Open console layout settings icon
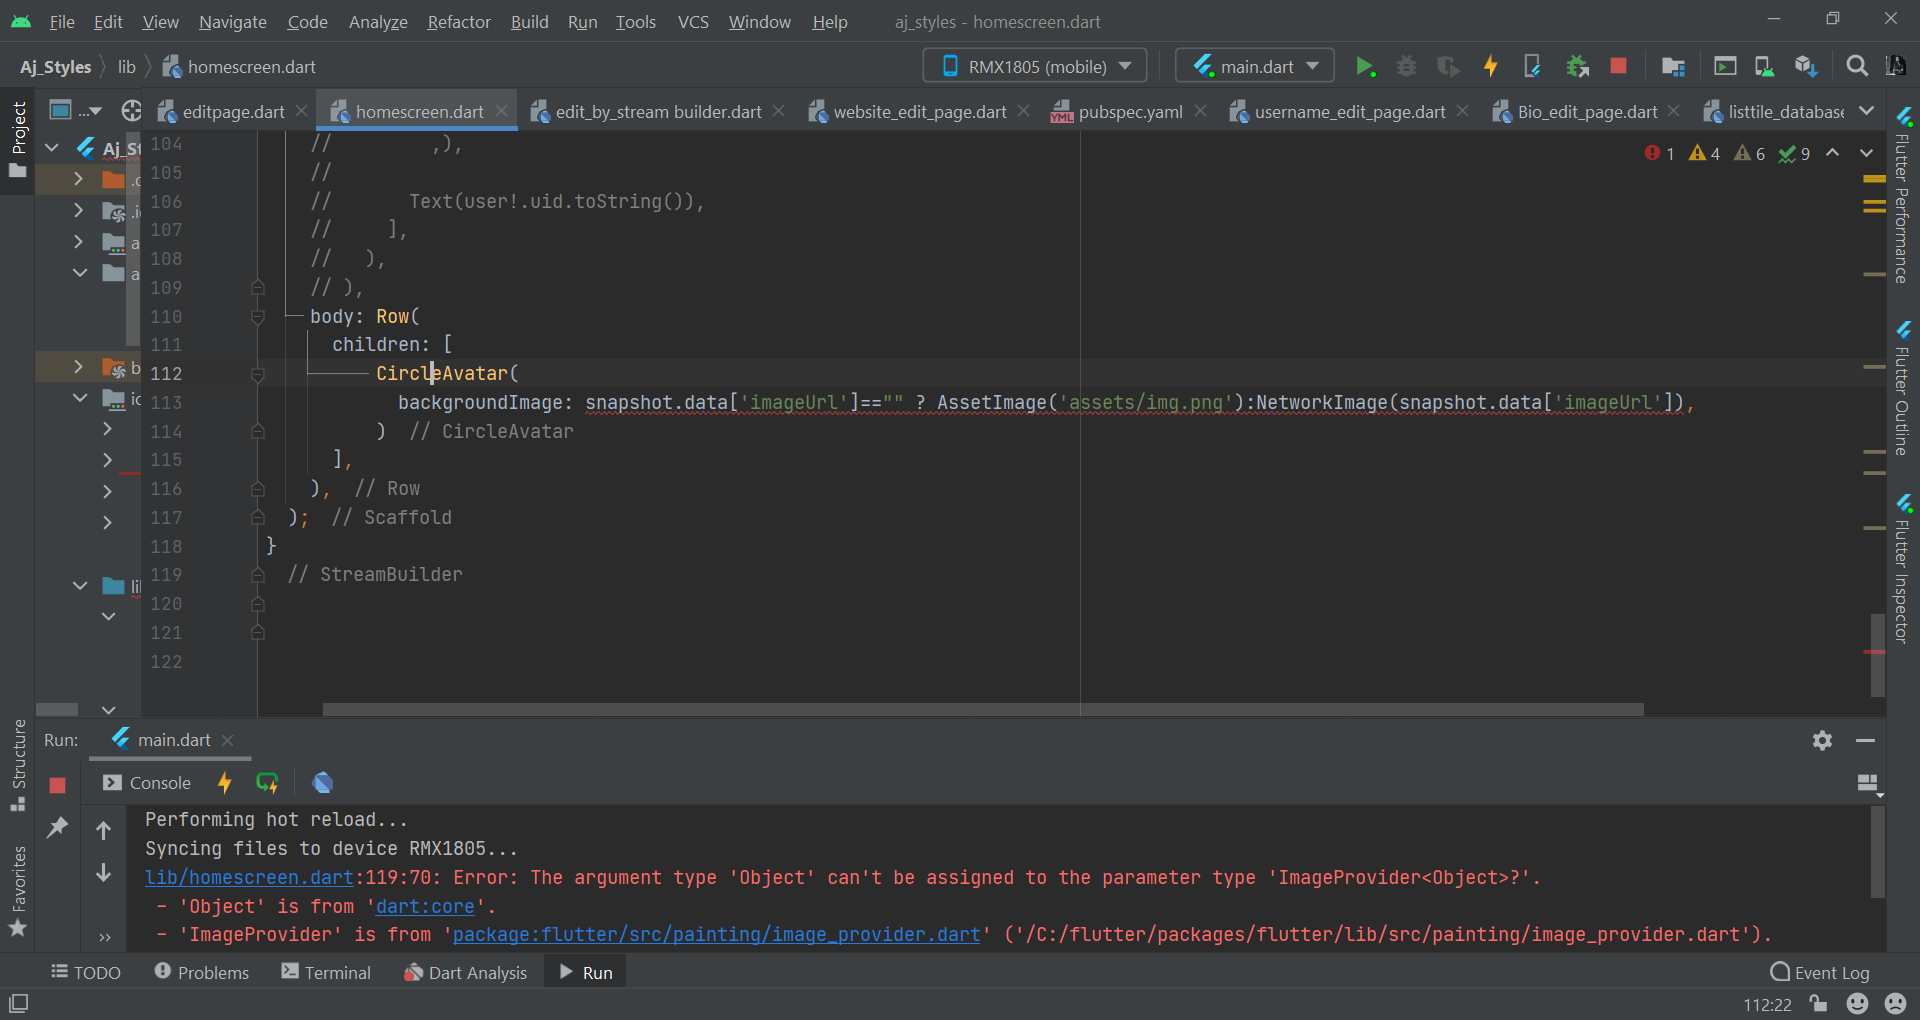1920x1020 pixels. click(x=1868, y=783)
